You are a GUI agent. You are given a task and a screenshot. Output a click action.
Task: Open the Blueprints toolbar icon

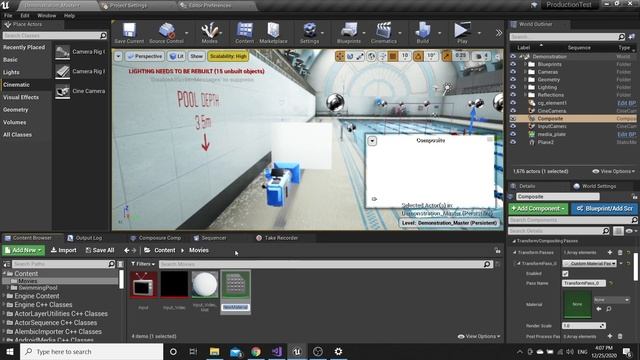349,33
